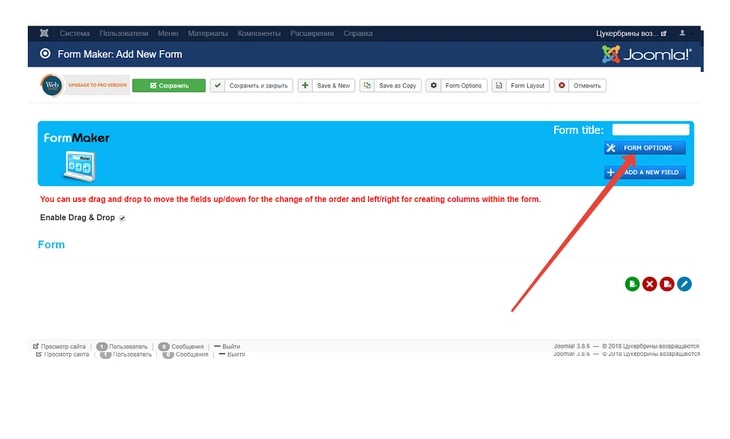This screenshot has width=730, height=439.
Task: Click the FormMaker monitor illustration
Action: [x=80, y=166]
